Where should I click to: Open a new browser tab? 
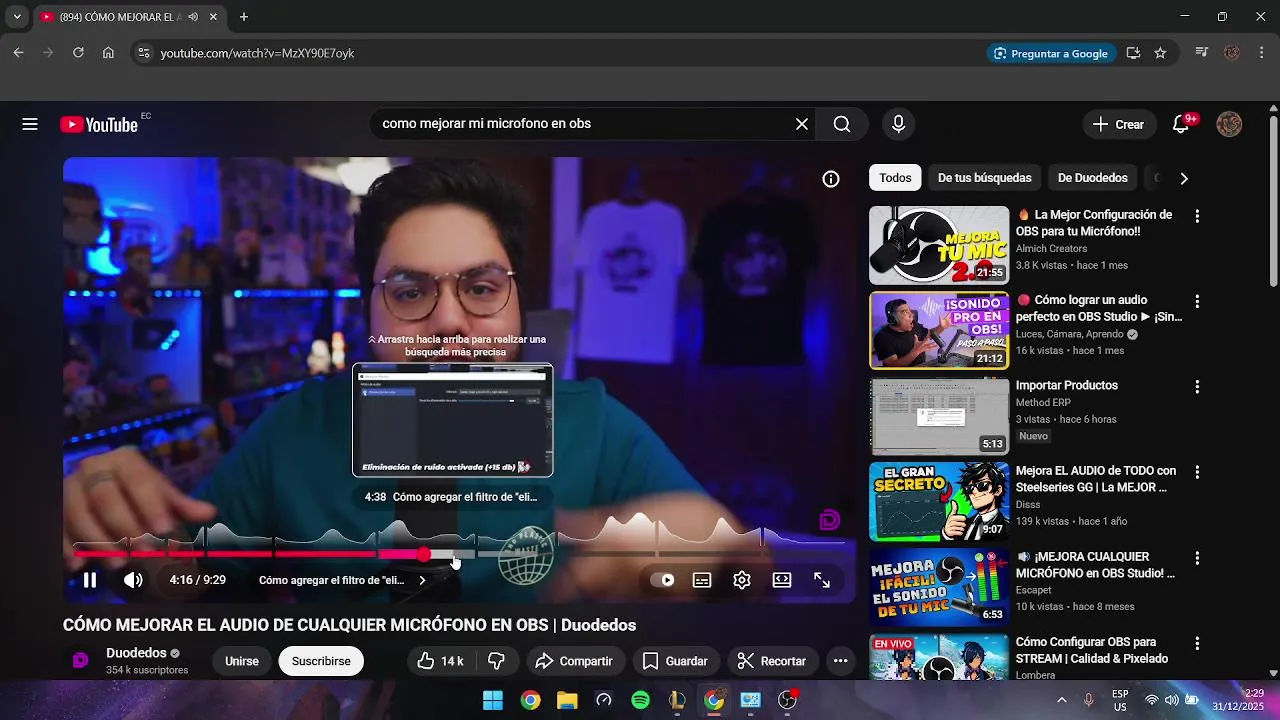243,17
